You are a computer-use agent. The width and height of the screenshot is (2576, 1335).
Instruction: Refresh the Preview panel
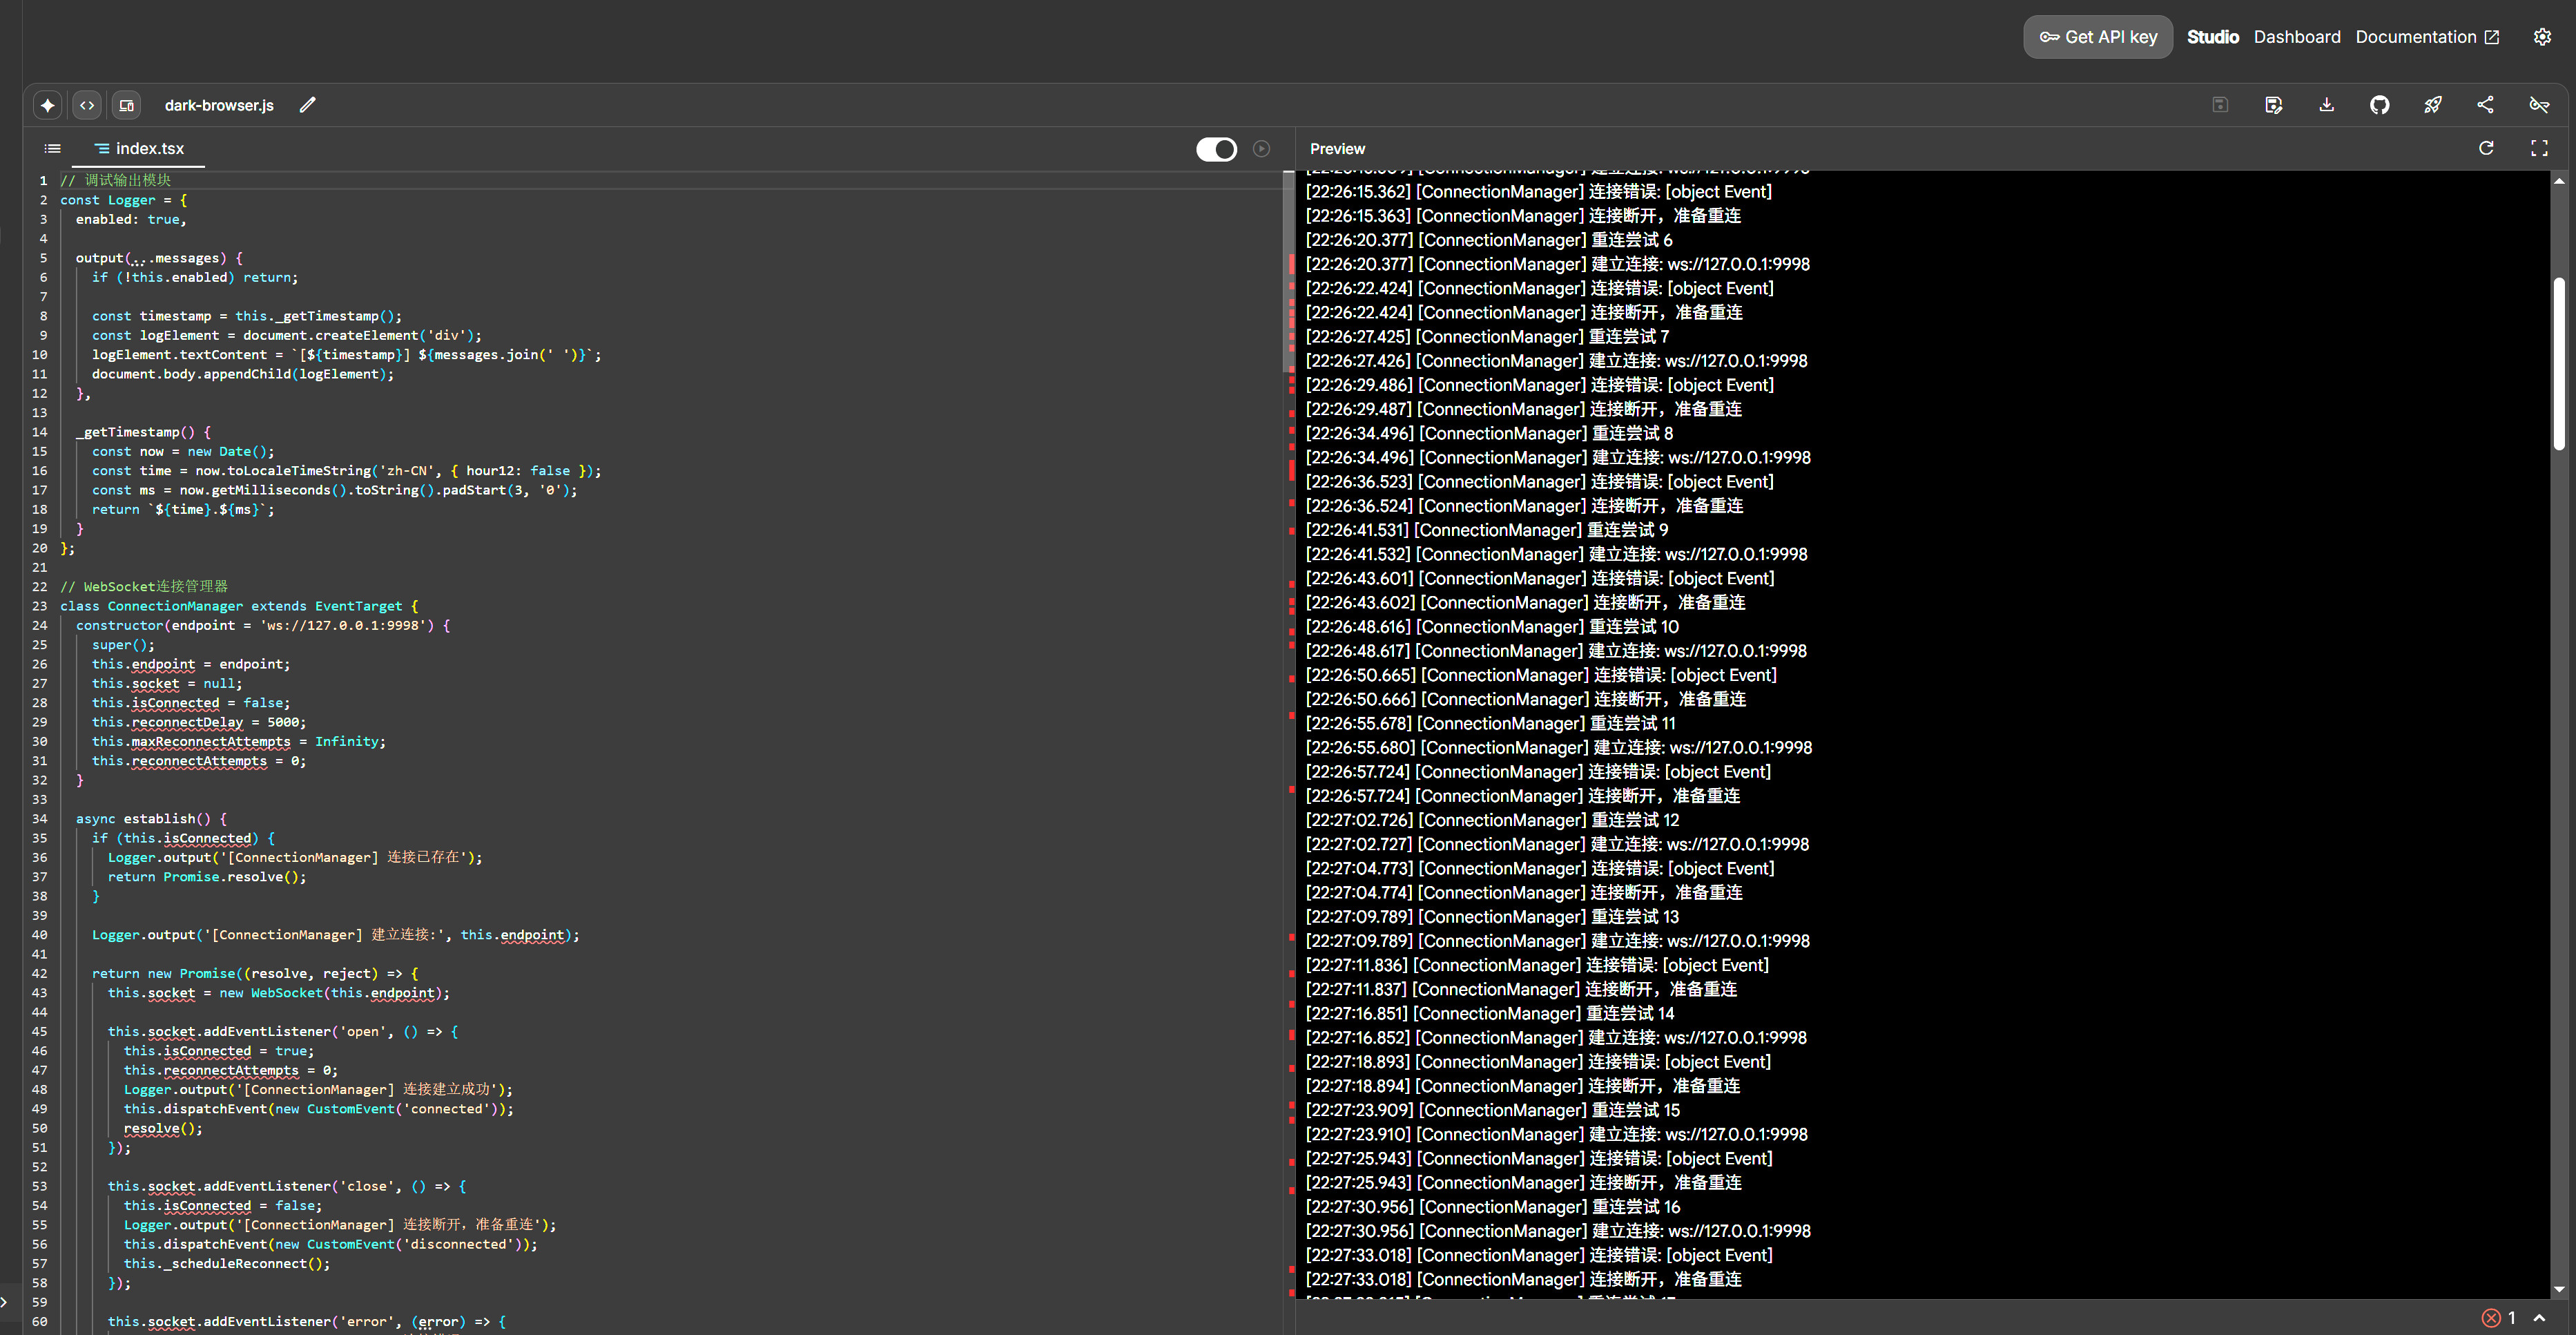coord(2486,148)
